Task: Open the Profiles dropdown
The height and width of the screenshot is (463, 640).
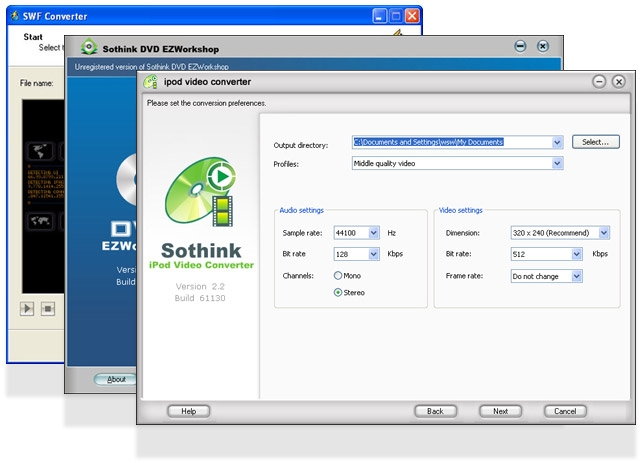Action: (x=557, y=163)
